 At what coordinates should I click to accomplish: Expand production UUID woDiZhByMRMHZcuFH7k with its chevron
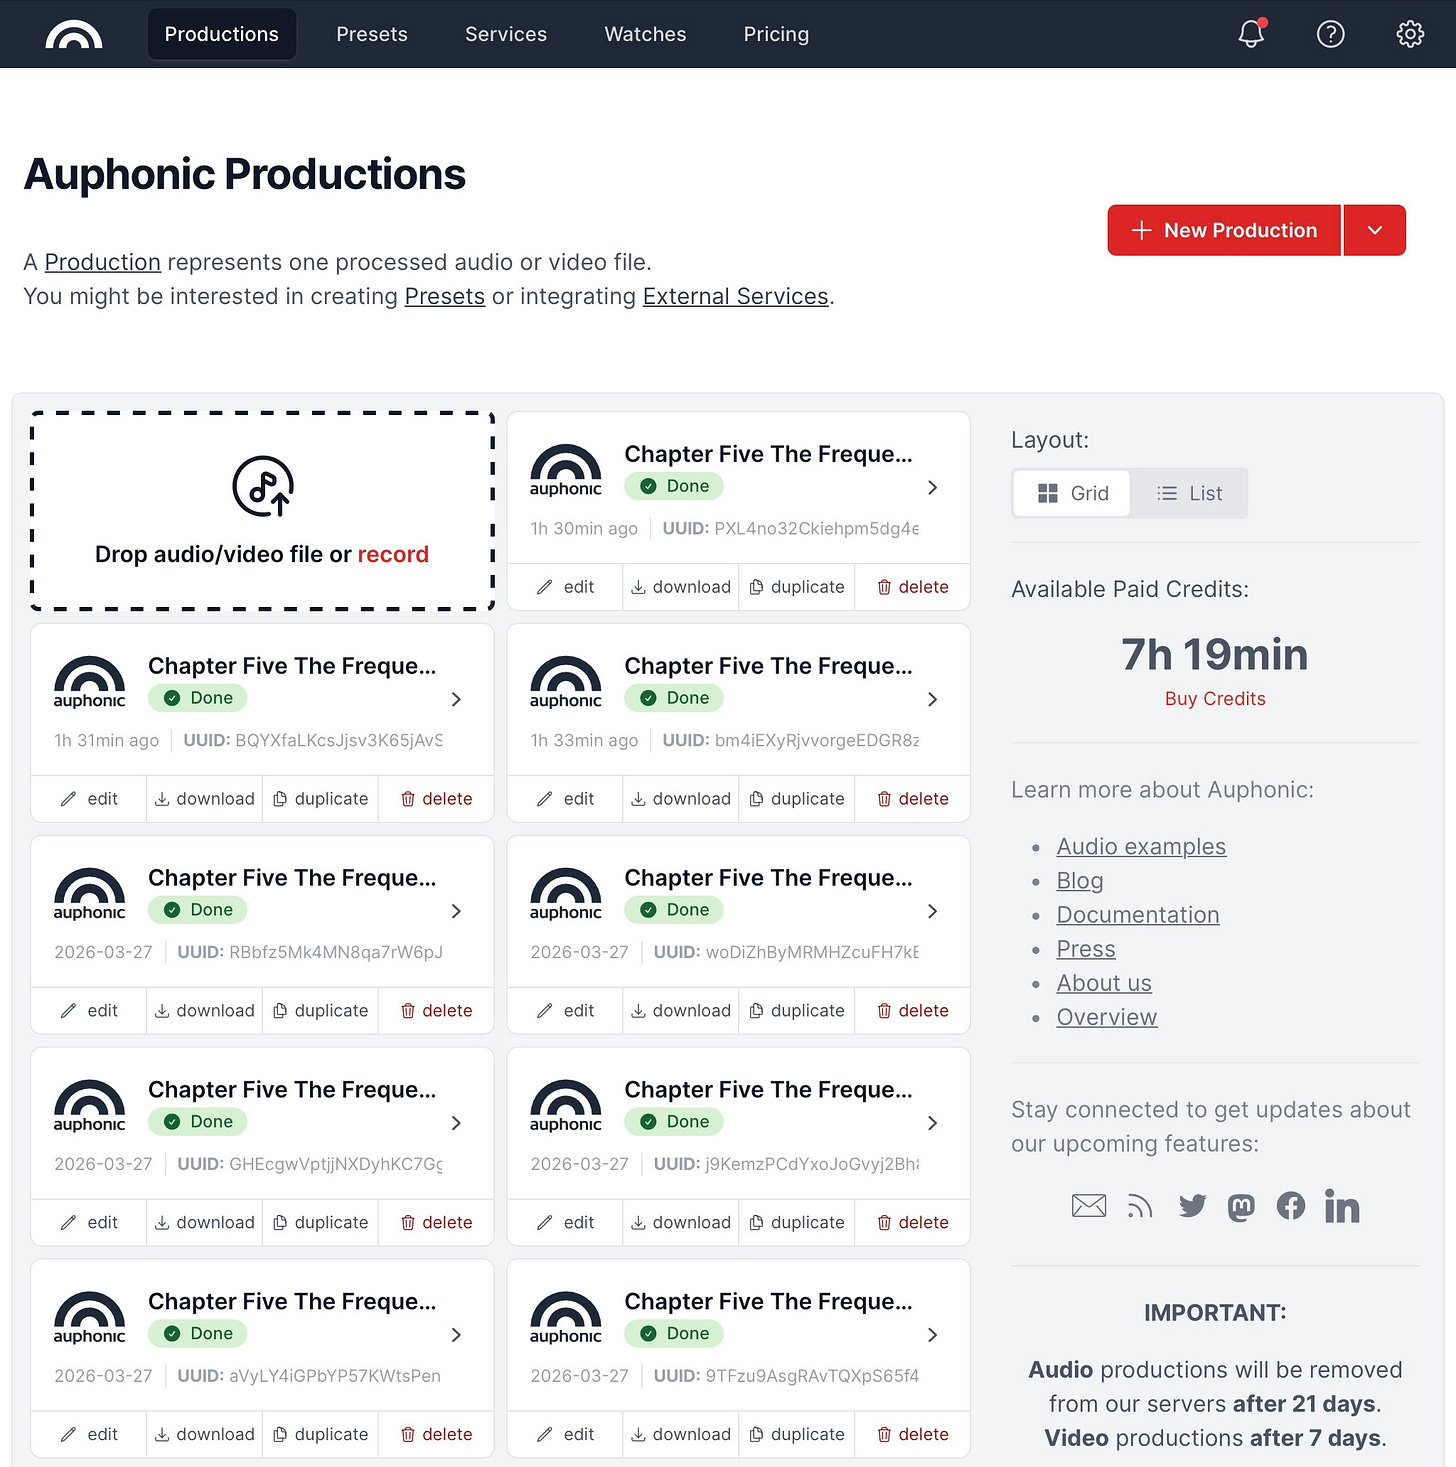(932, 911)
